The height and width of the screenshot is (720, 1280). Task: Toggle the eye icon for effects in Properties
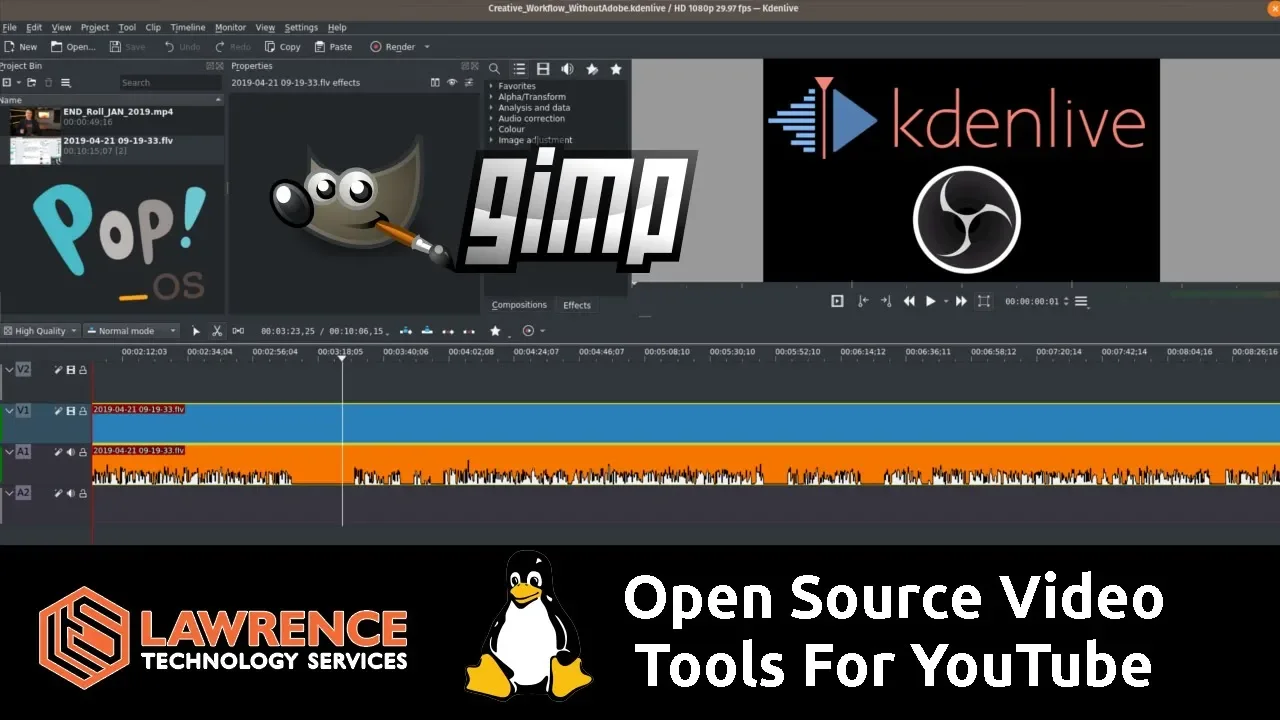[x=452, y=82]
